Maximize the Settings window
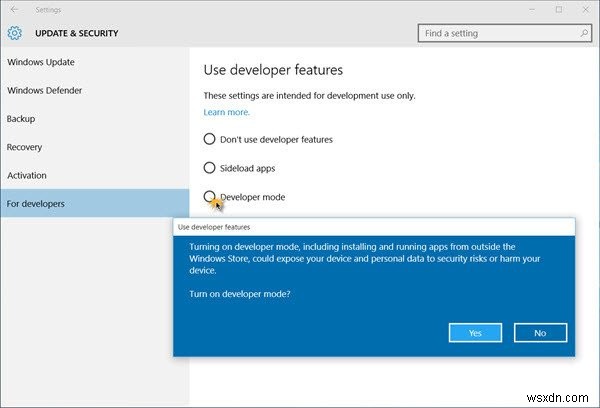The width and height of the screenshot is (600, 408). click(559, 10)
